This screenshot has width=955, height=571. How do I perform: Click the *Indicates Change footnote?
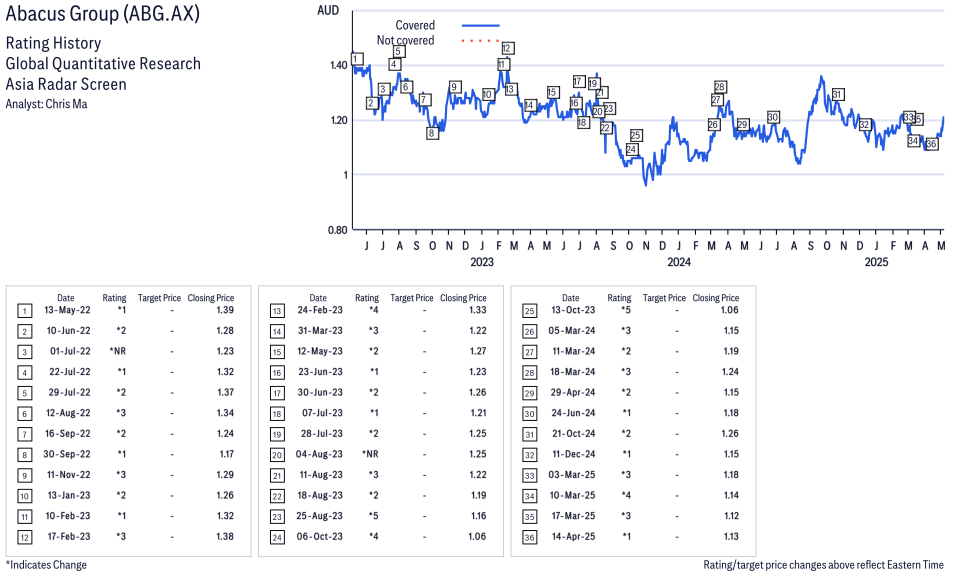(46, 564)
